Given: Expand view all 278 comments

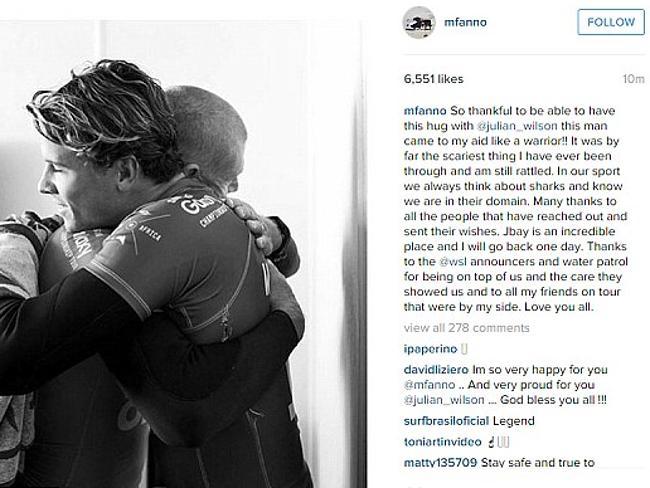Looking at the screenshot, I should [466, 328].
